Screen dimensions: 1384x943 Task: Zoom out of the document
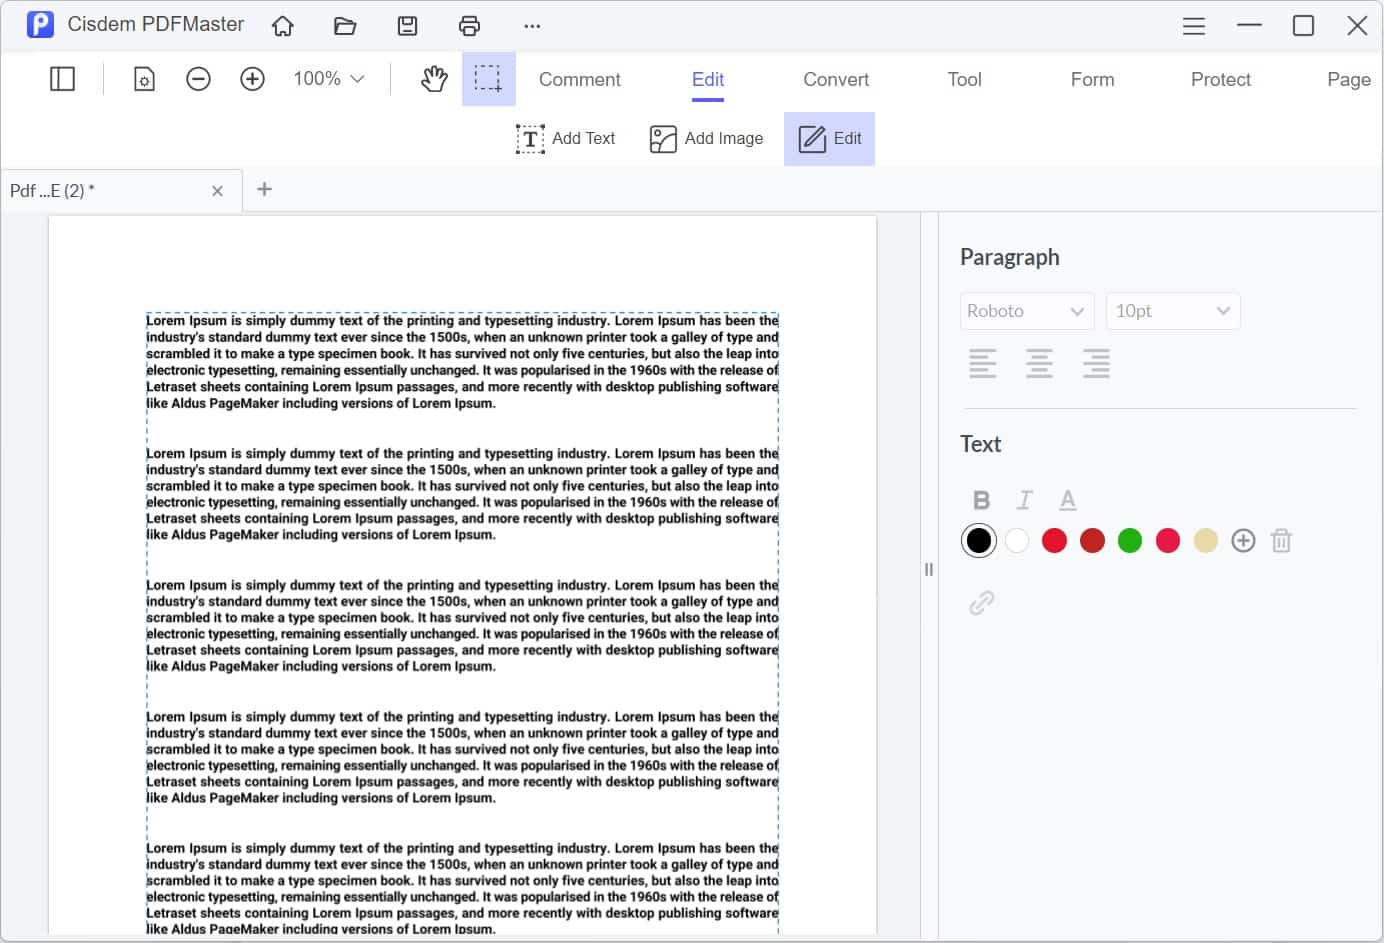pos(198,78)
